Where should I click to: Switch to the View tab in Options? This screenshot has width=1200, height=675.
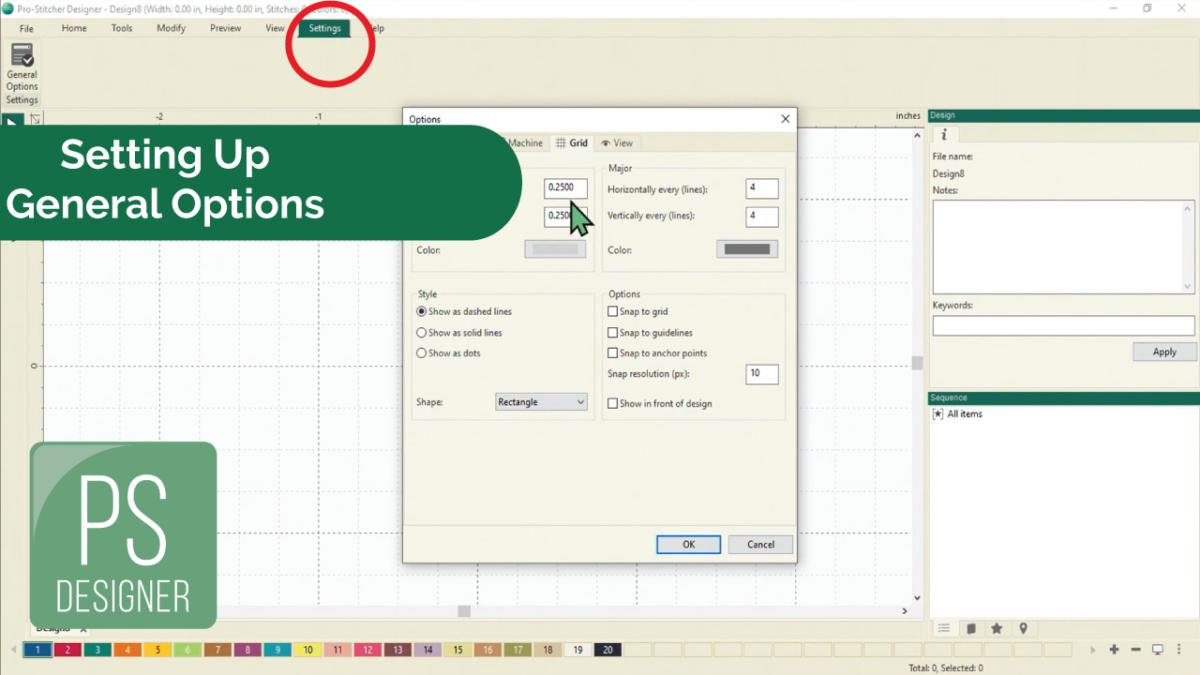pyautogui.click(x=617, y=143)
